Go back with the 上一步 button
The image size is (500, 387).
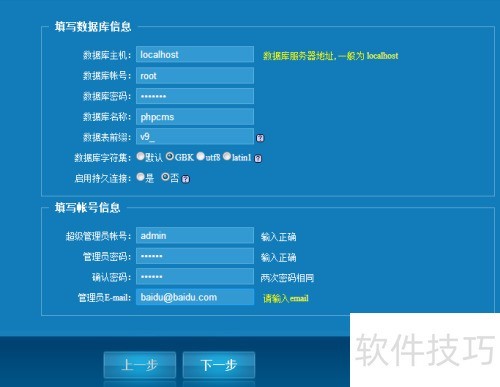140,365
